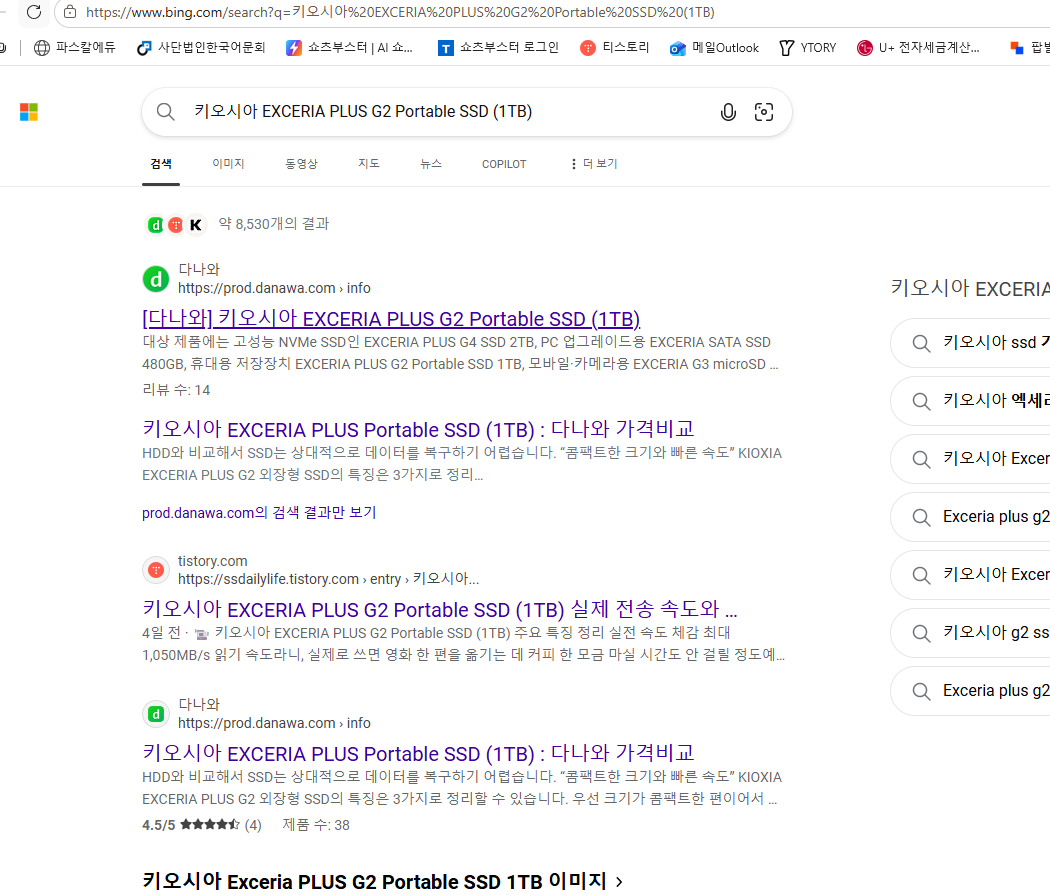1050x895 pixels.
Task: Click the black K source icon near result count
Action: (x=196, y=225)
